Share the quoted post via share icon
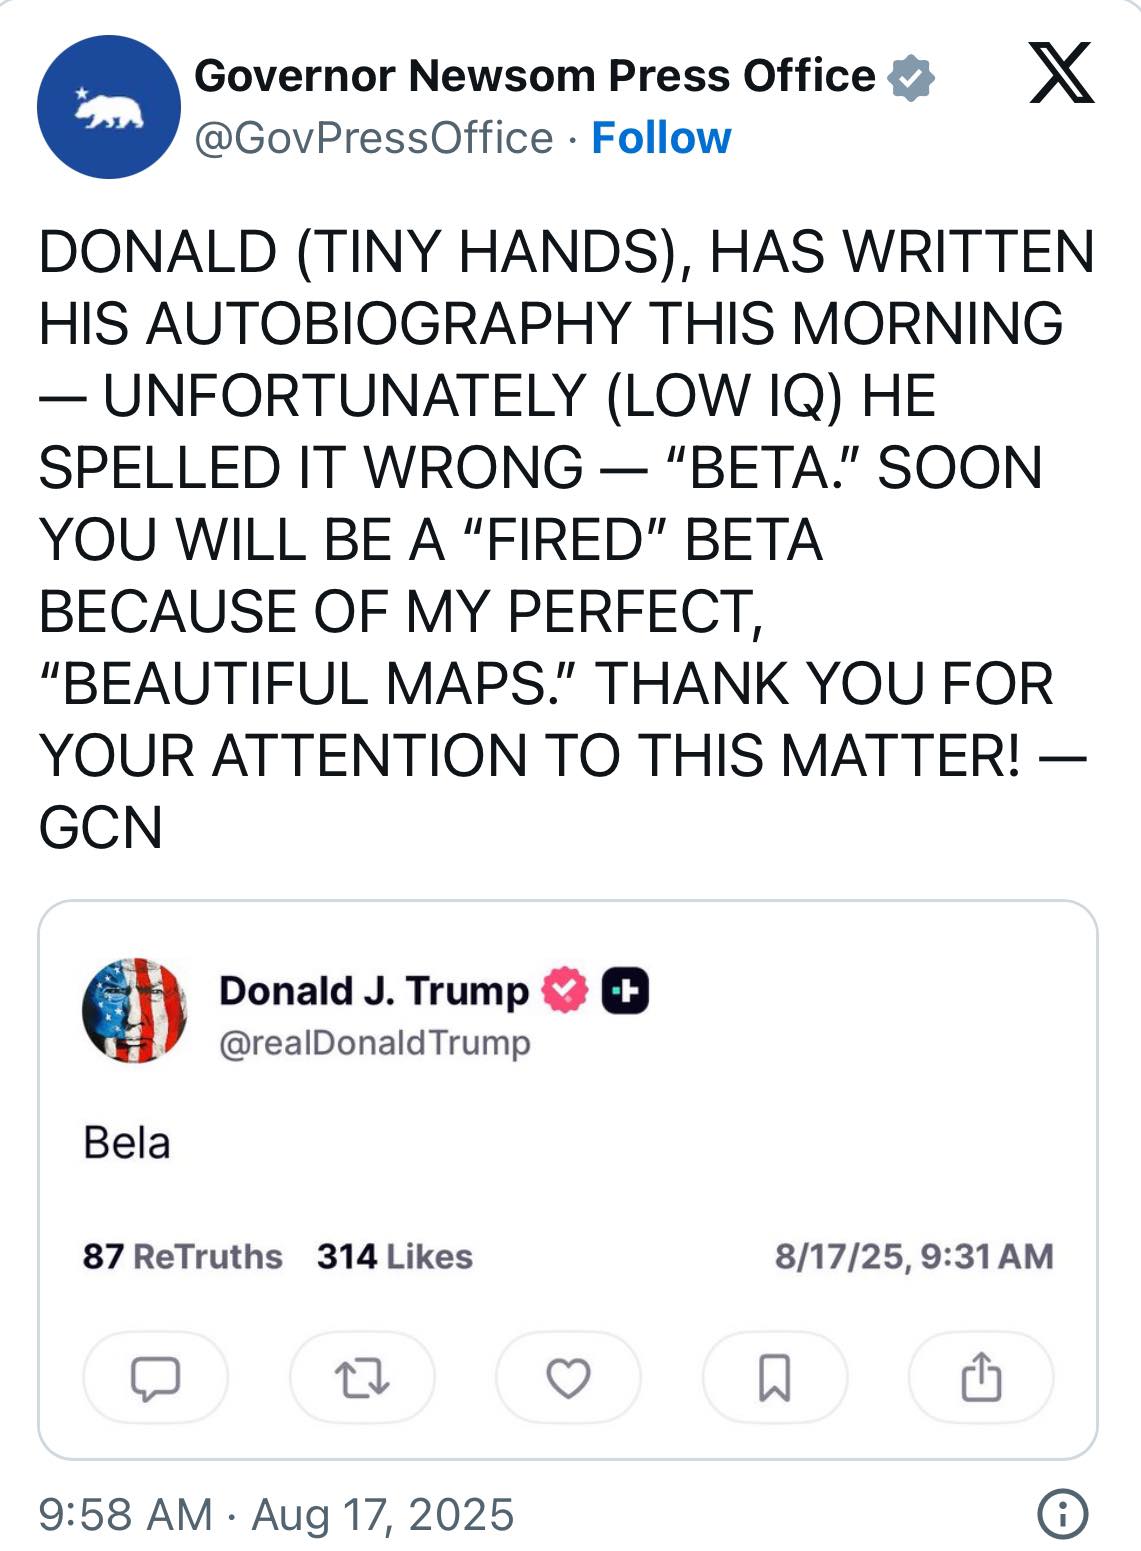The height and width of the screenshot is (1551, 1141). pyautogui.click(x=981, y=1377)
